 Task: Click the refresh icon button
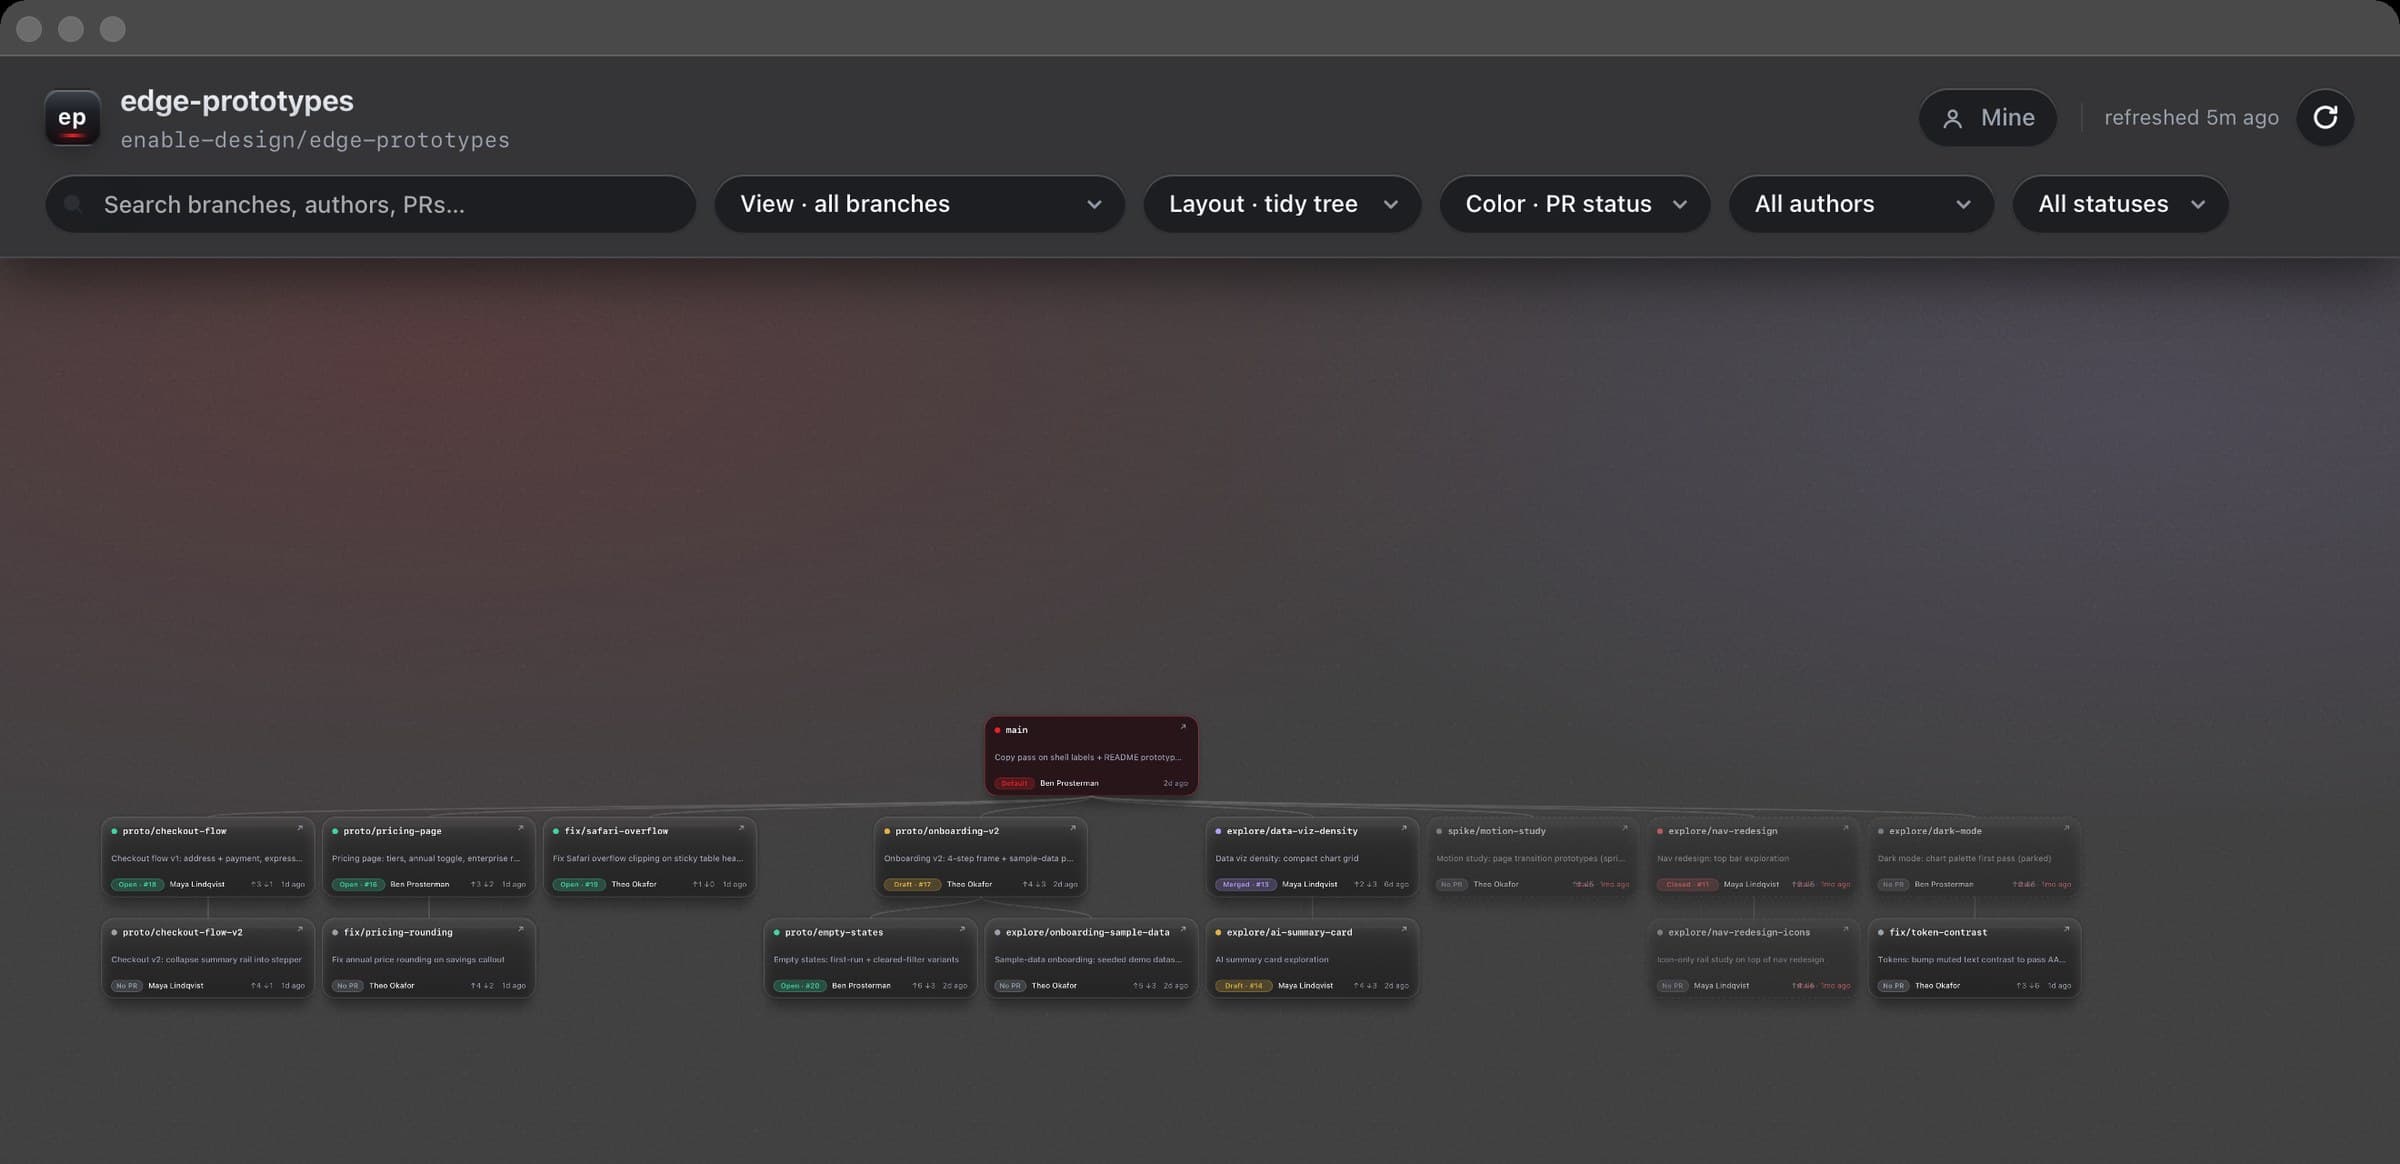pyautogui.click(x=2325, y=118)
